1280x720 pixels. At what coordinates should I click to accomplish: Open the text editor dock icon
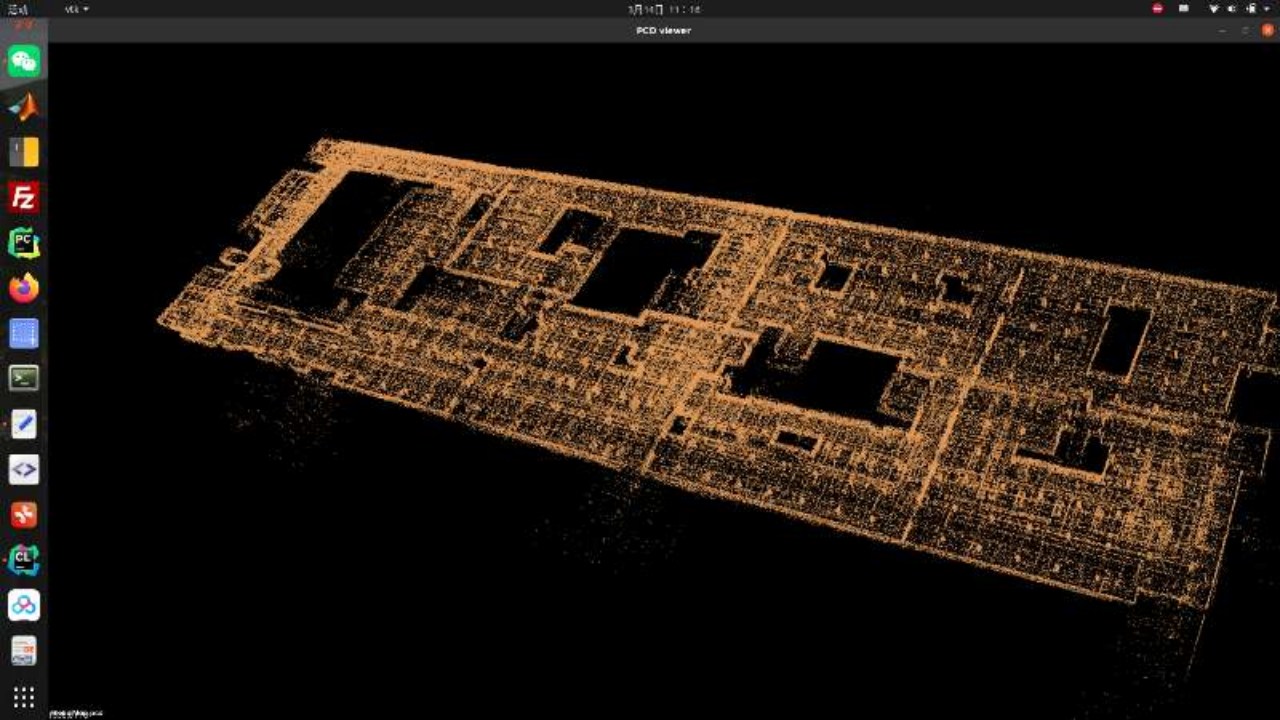click(x=24, y=424)
